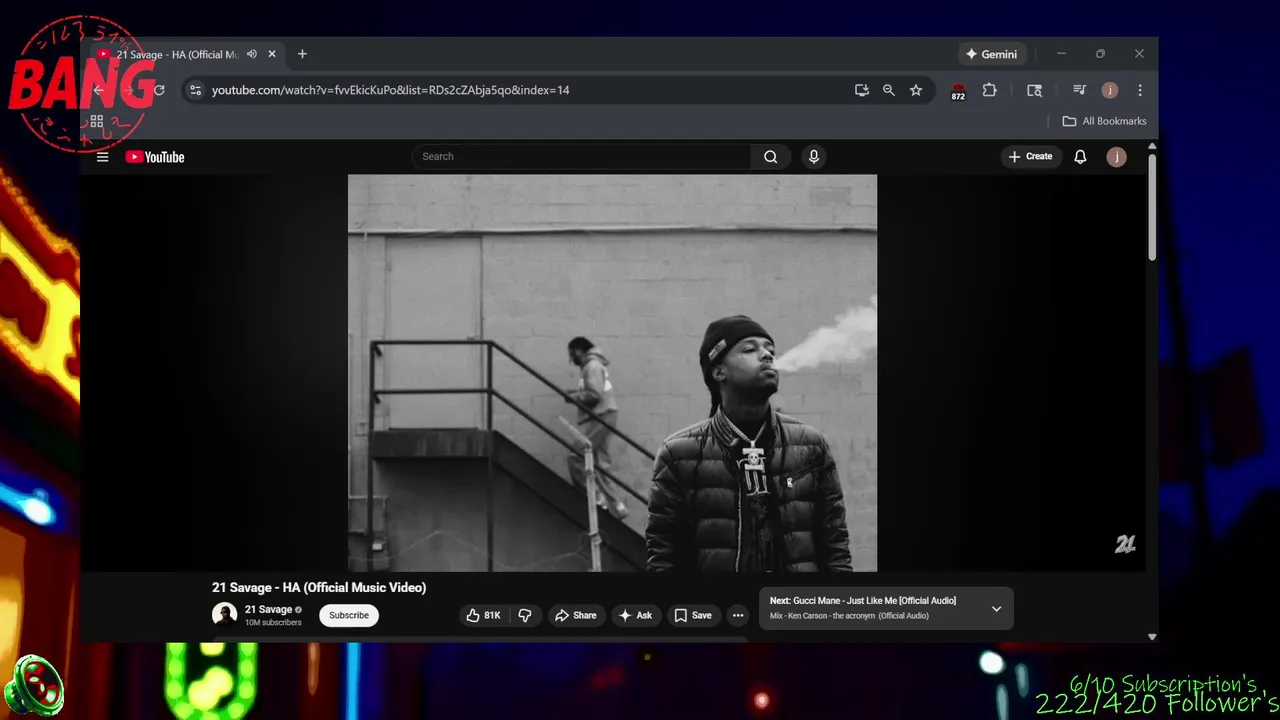Image resolution: width=1280 pixels, height=720 pixels.
Task: Click the YouTube home logo
Action: click(155, 157)
